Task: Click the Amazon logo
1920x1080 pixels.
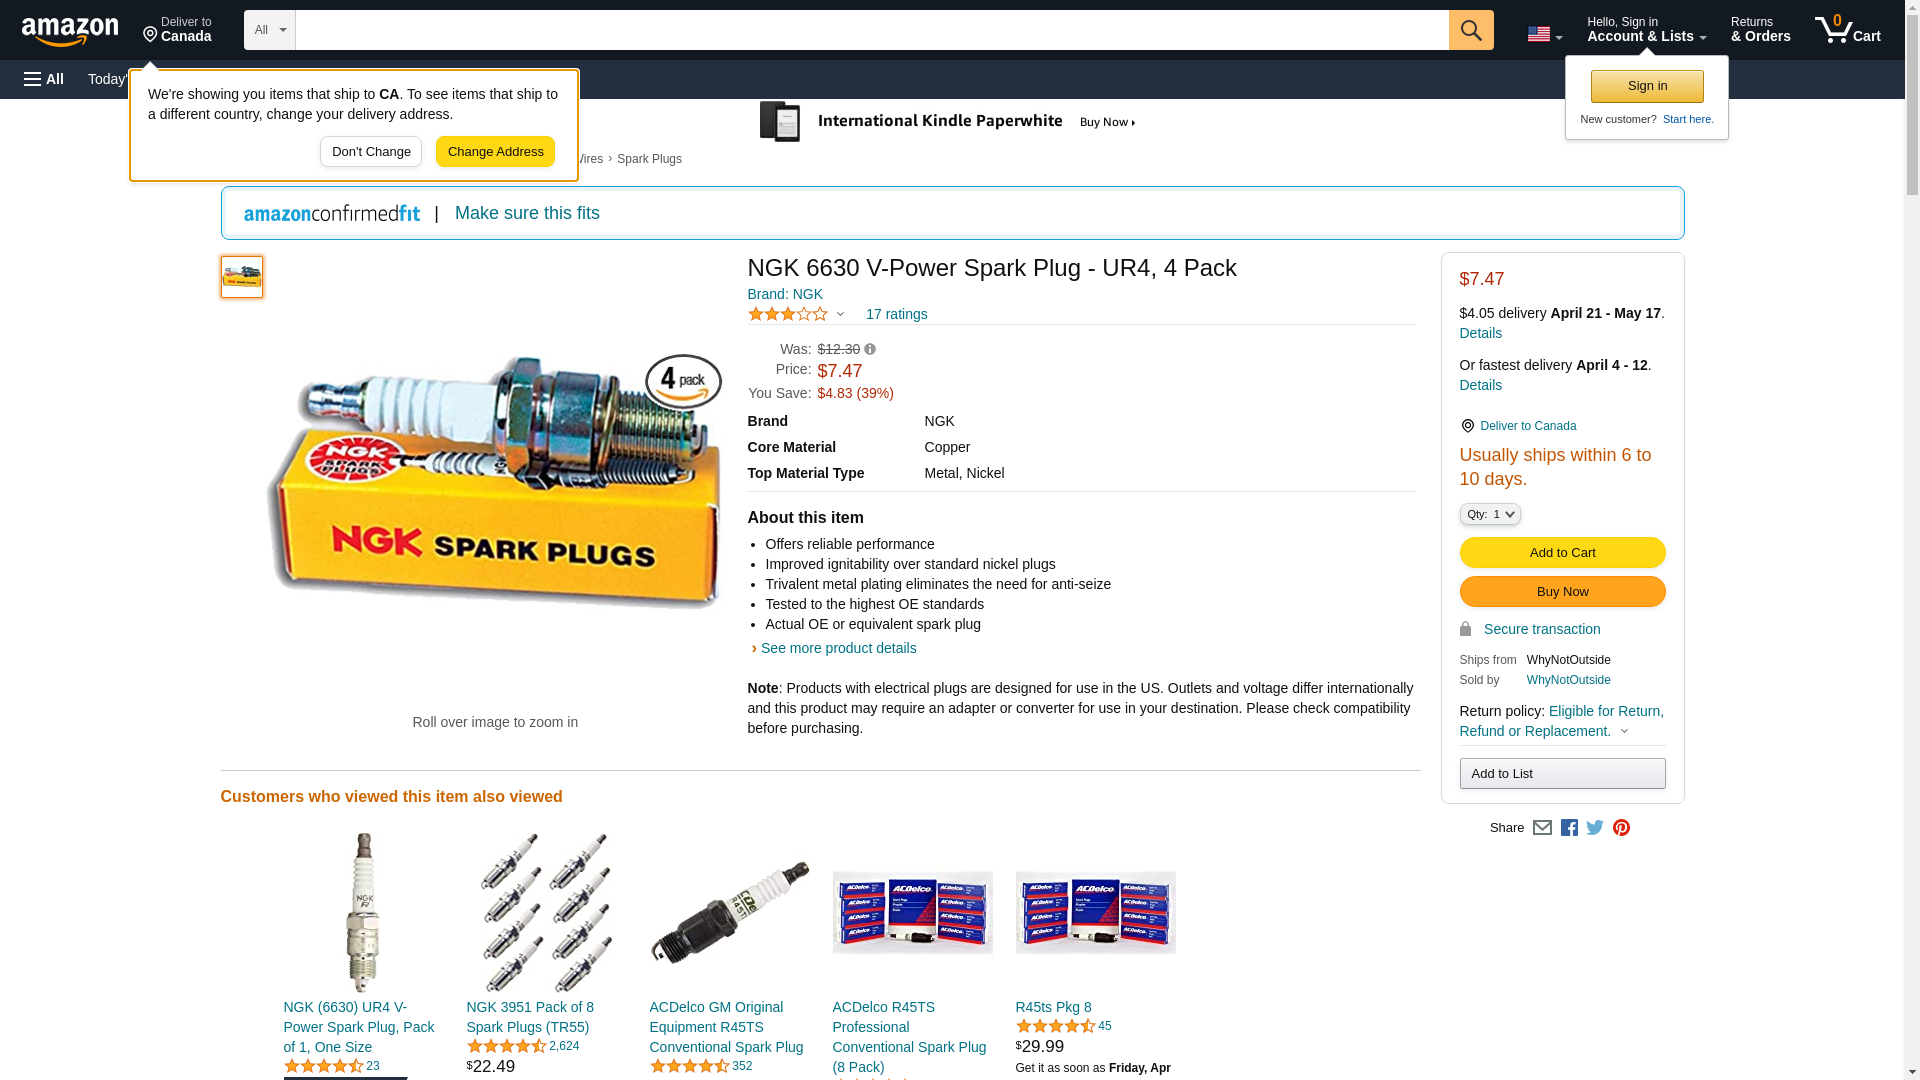Action: 70,31
